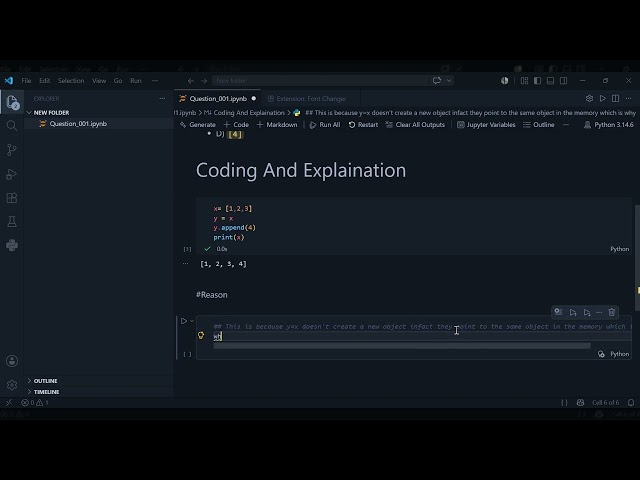Click the command center search box

click(320, 81)
